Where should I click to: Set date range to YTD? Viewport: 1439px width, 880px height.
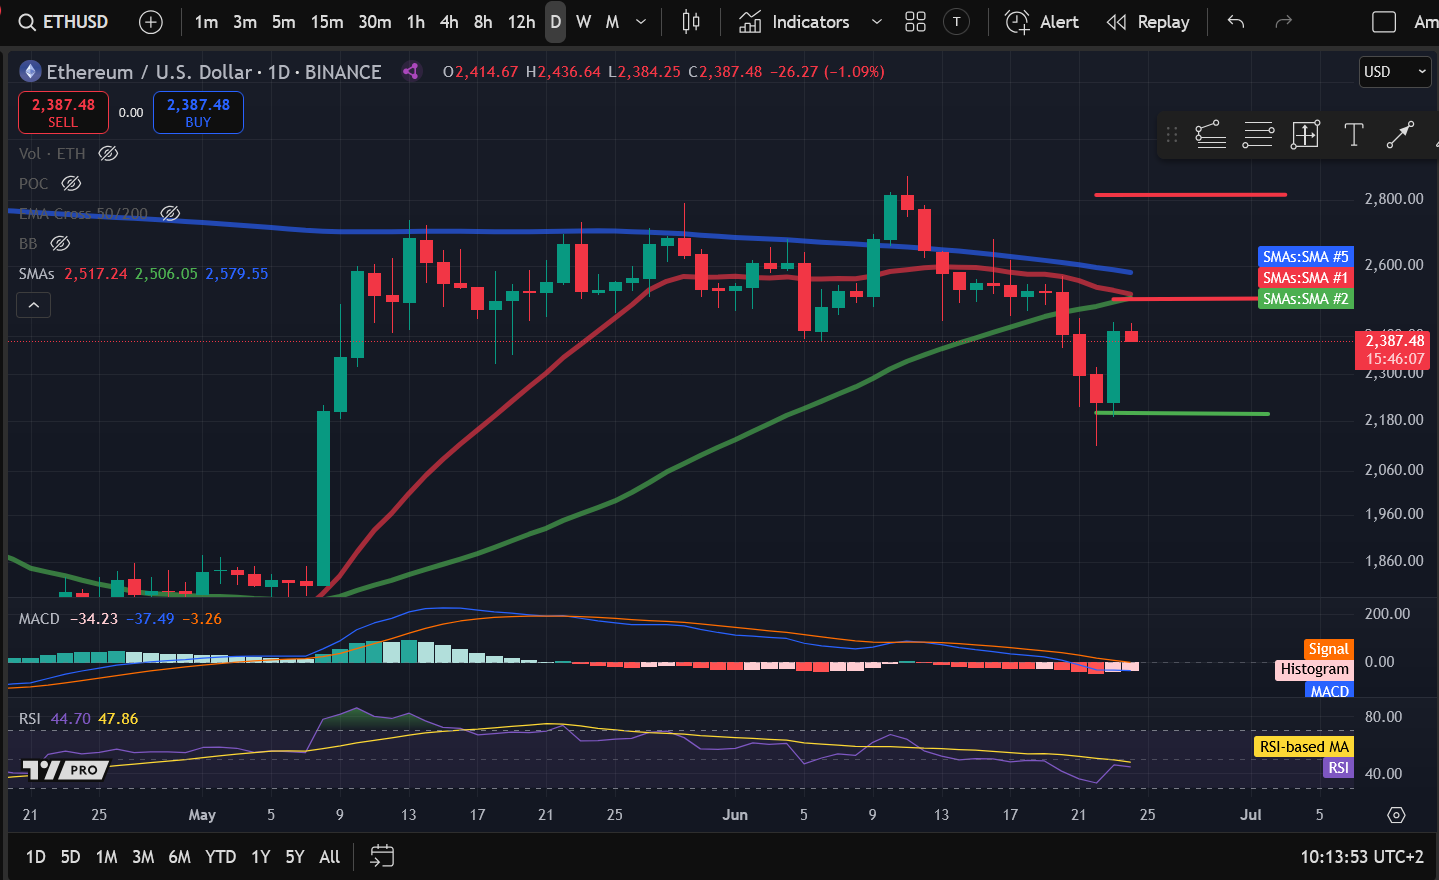coord(220,857)
